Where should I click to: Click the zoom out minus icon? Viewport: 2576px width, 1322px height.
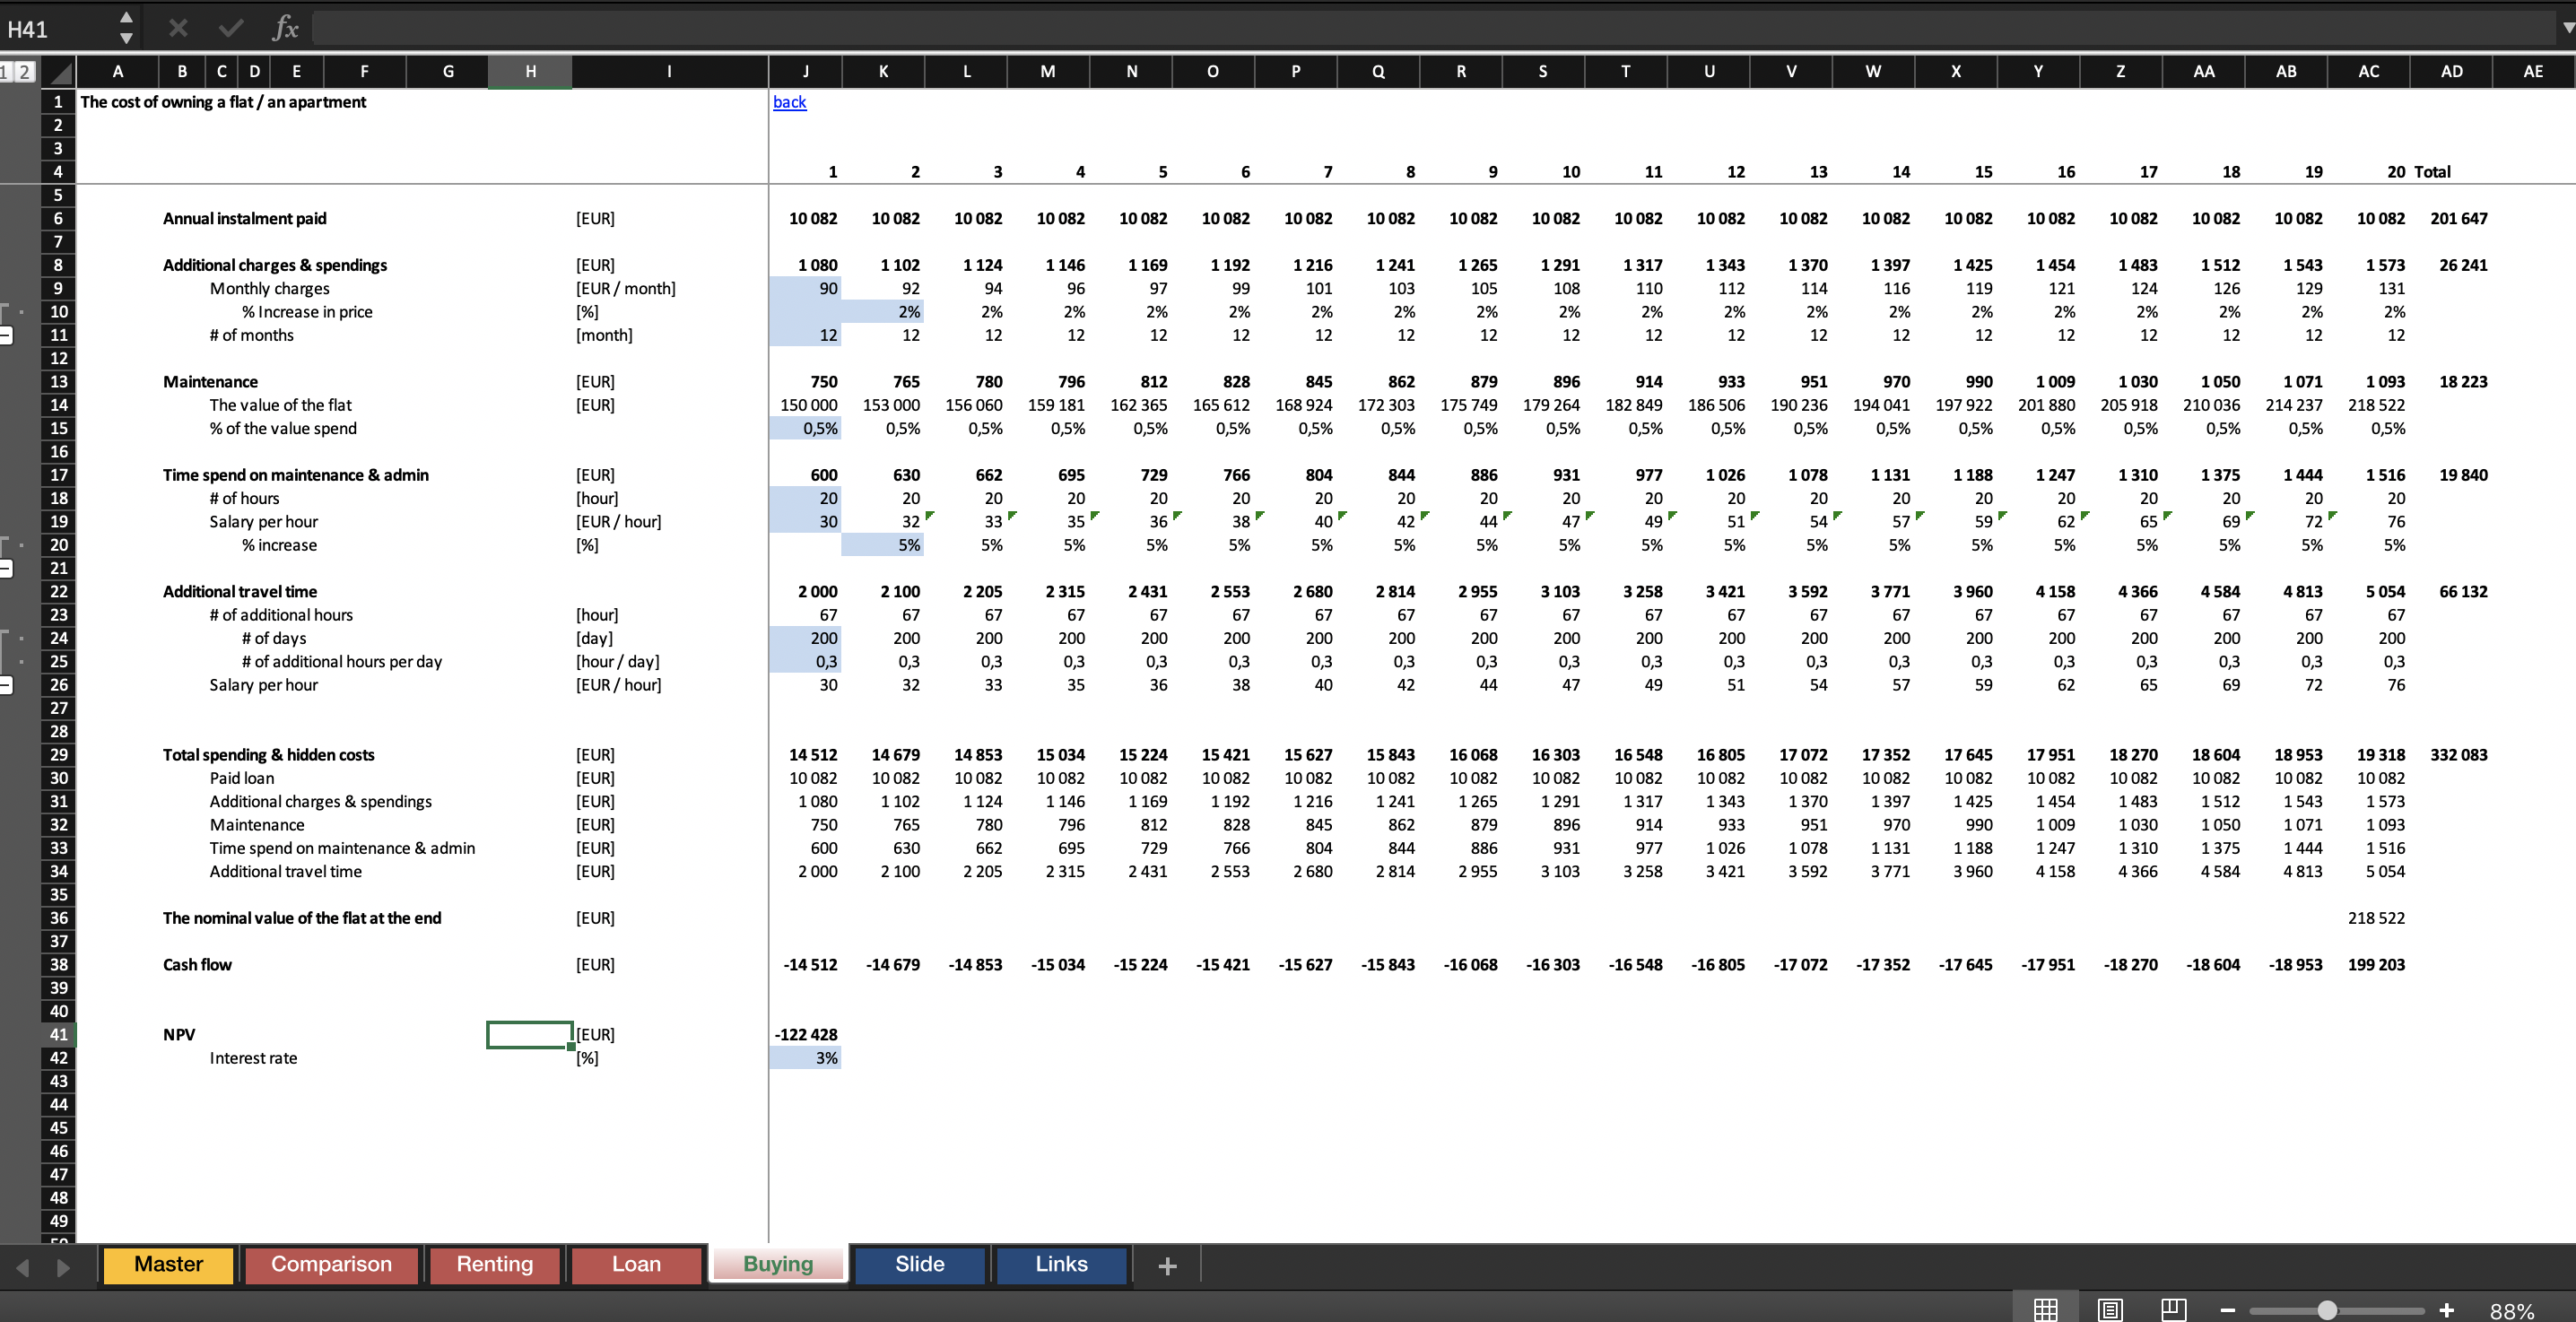coord(2227,1309)
